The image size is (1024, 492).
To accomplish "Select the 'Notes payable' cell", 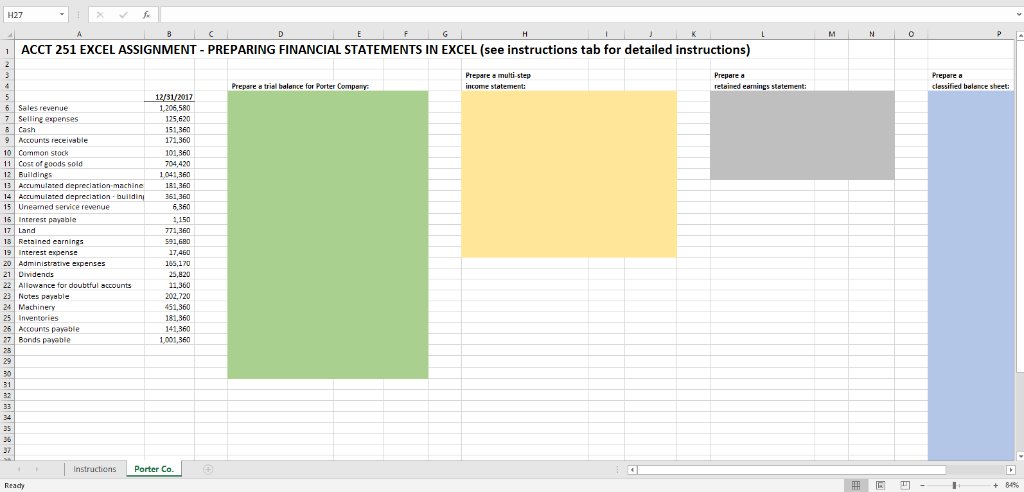I will tap(78, 296).
